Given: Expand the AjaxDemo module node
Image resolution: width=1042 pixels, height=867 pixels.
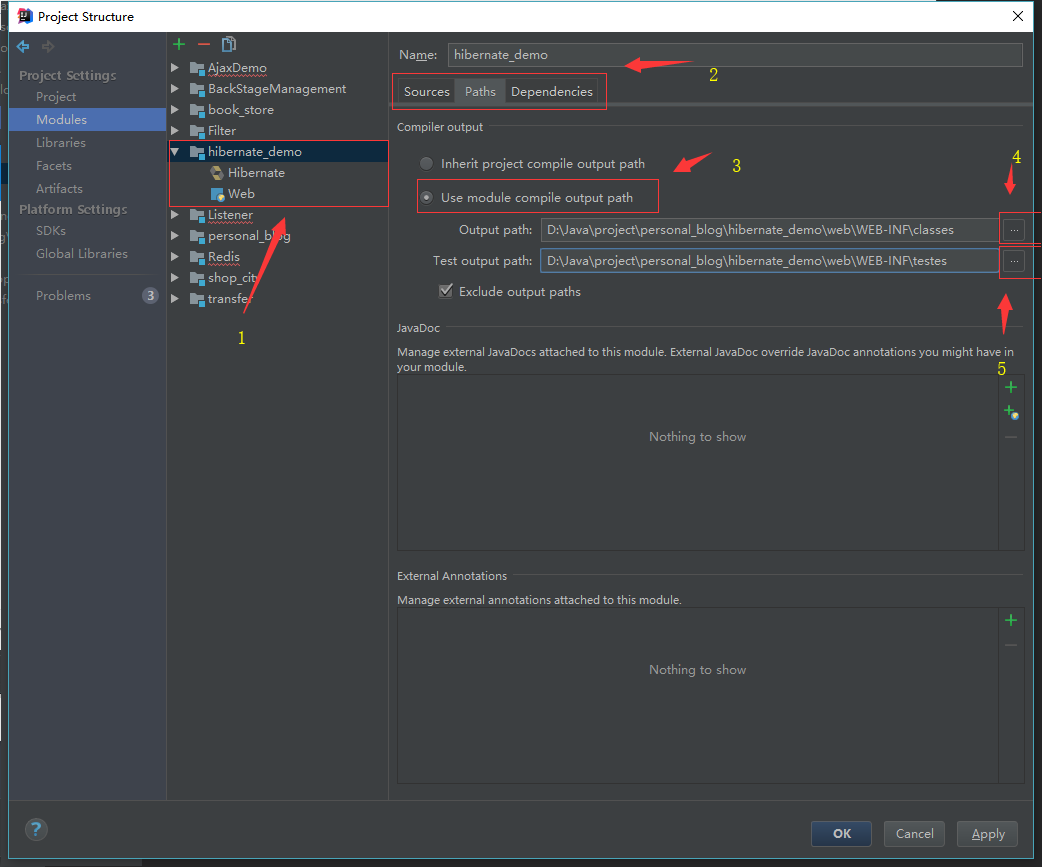Looking at the screenshot, I should pyautogui.click(x=175, y=68).
